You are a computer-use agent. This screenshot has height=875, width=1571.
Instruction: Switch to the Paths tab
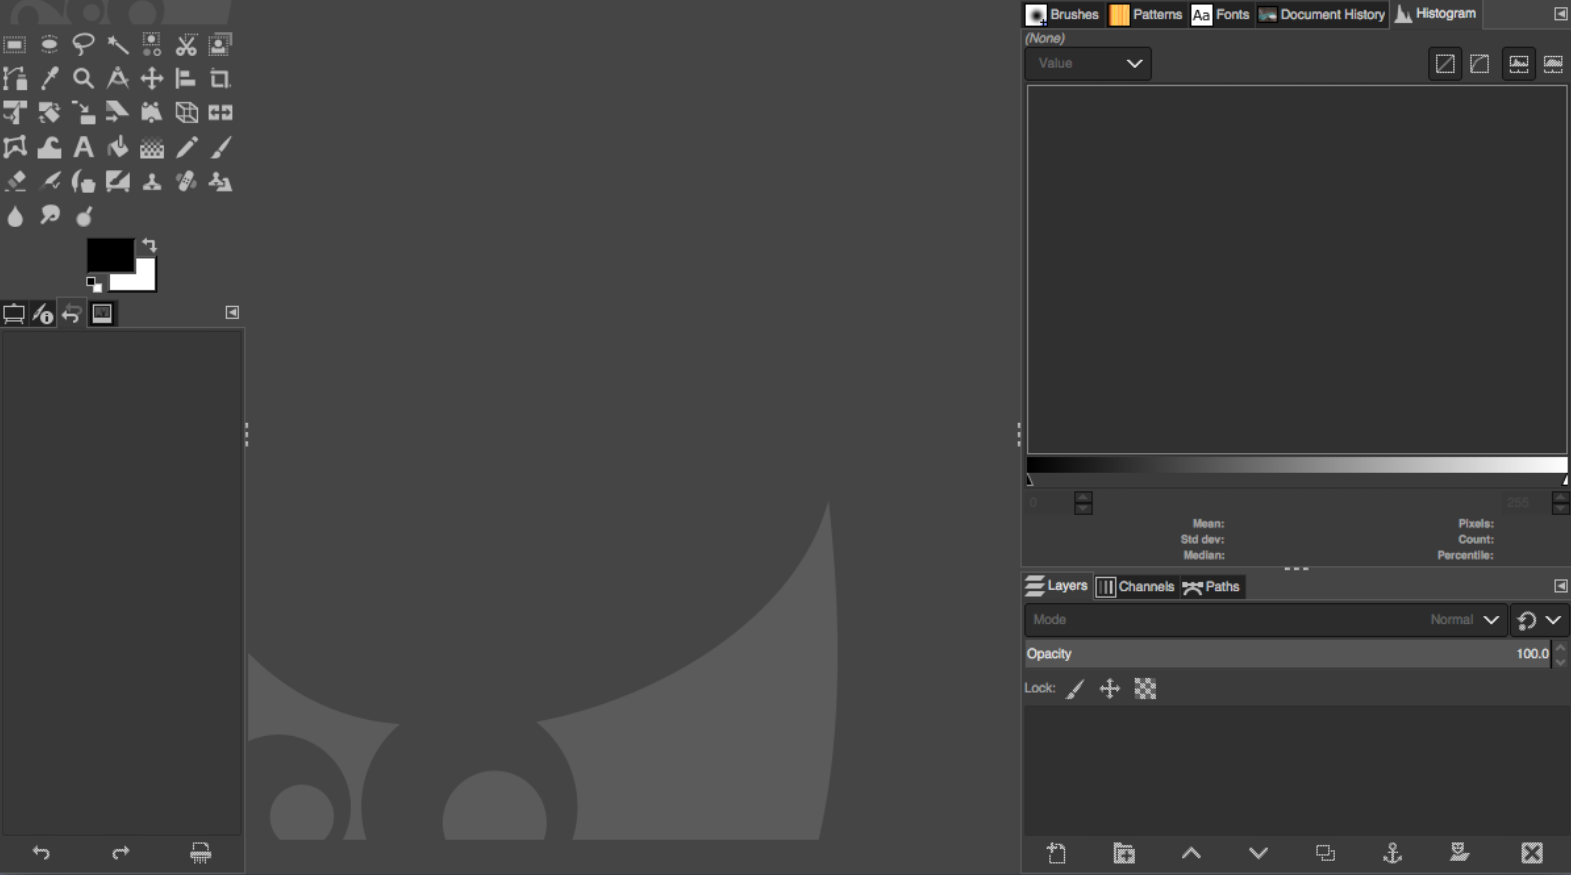click(x=1211, y=587)
